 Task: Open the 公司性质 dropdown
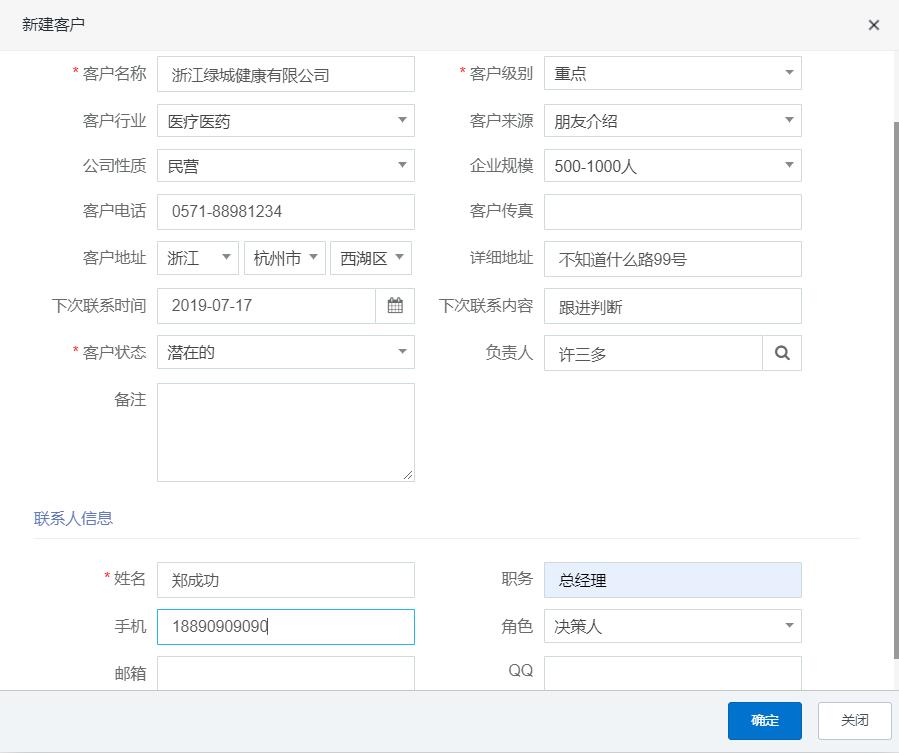coord(285,166)
